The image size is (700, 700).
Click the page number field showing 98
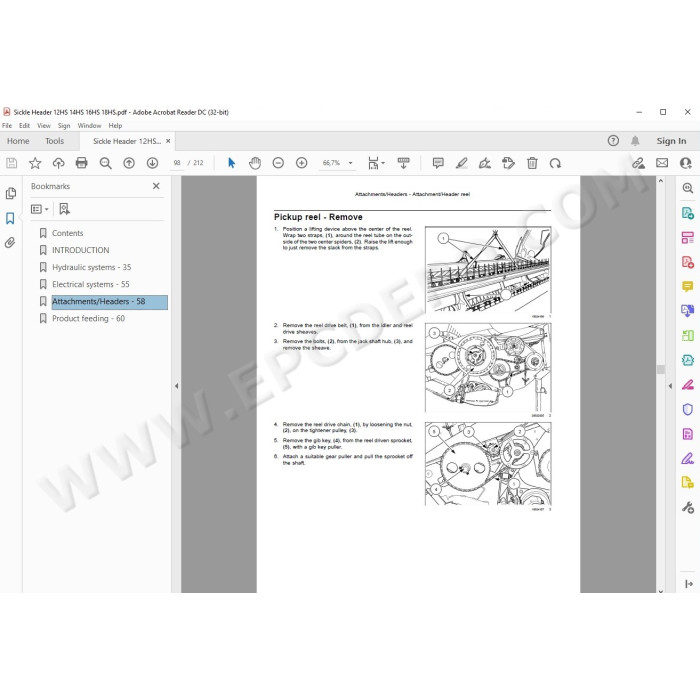(x=177, y=163)
